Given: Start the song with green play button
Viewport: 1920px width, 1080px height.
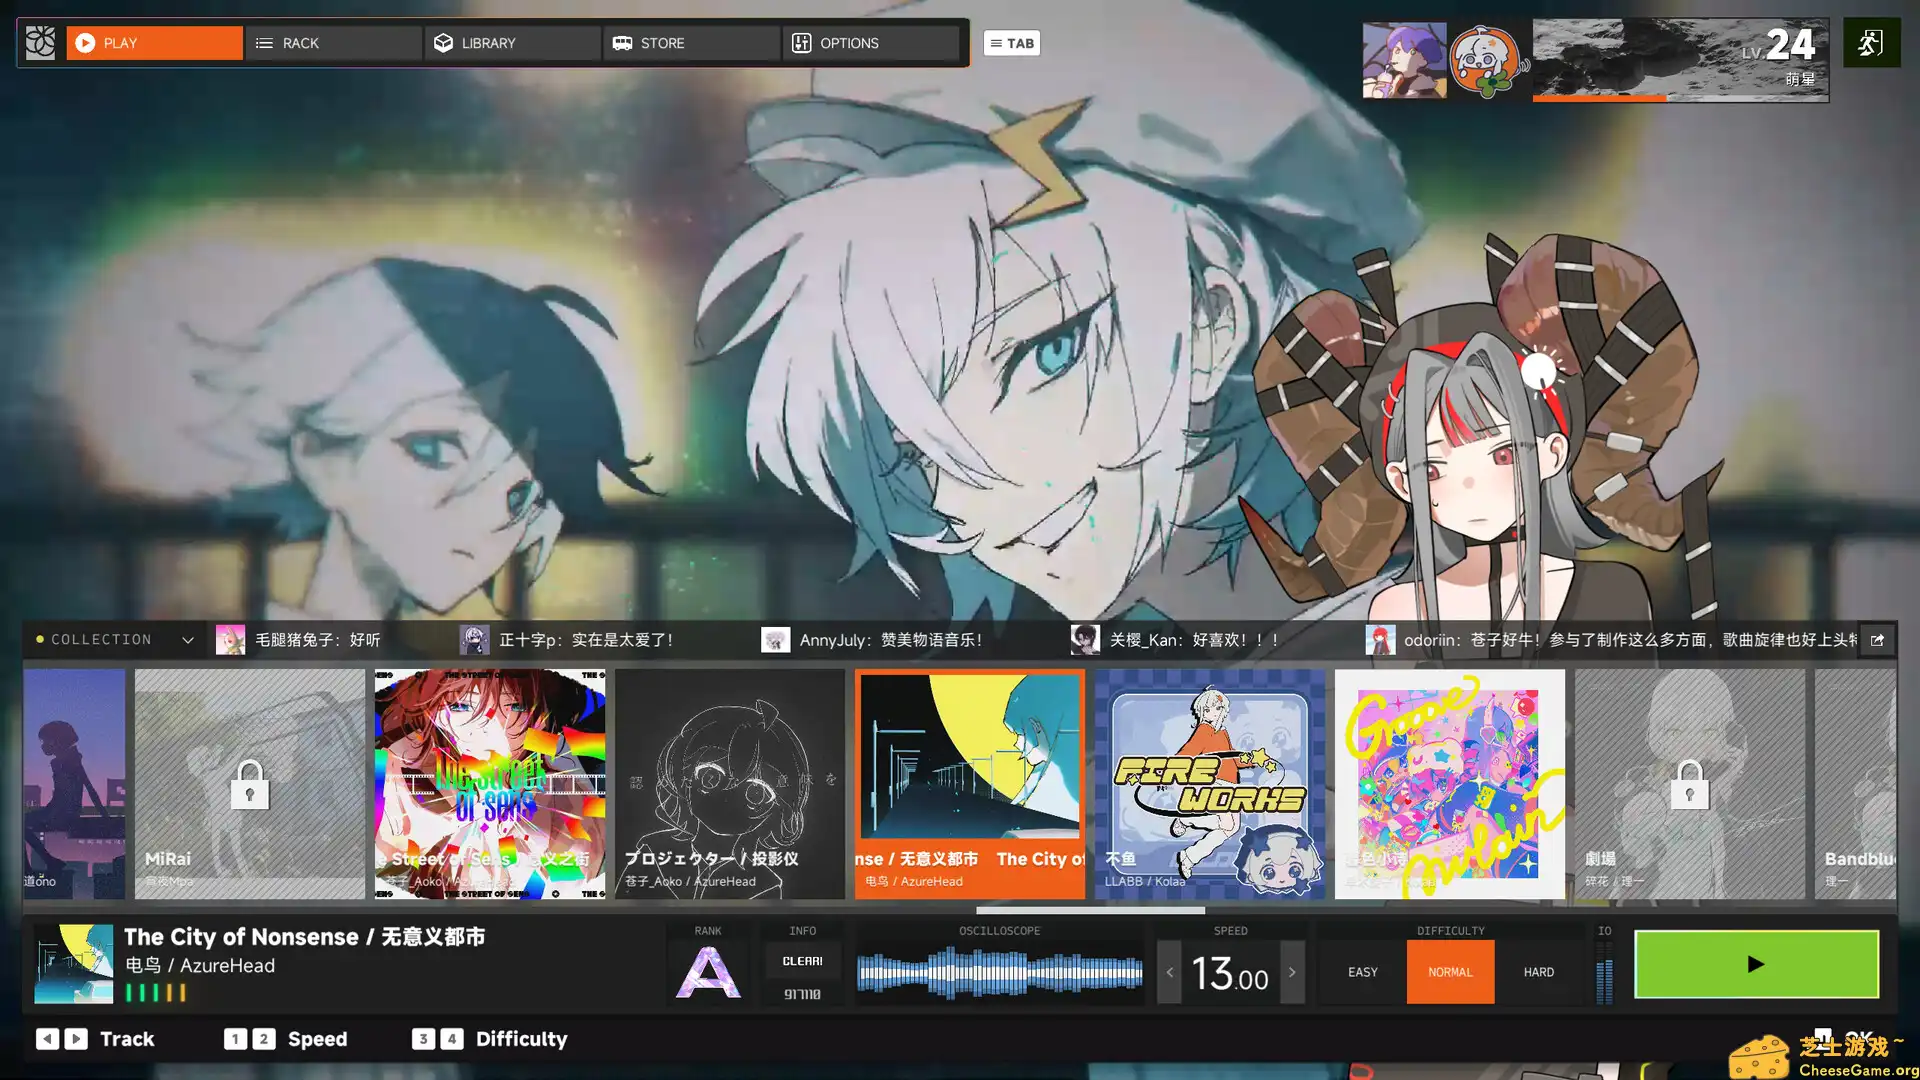Looking at the screenshot, I should (x=1756, y=965).
